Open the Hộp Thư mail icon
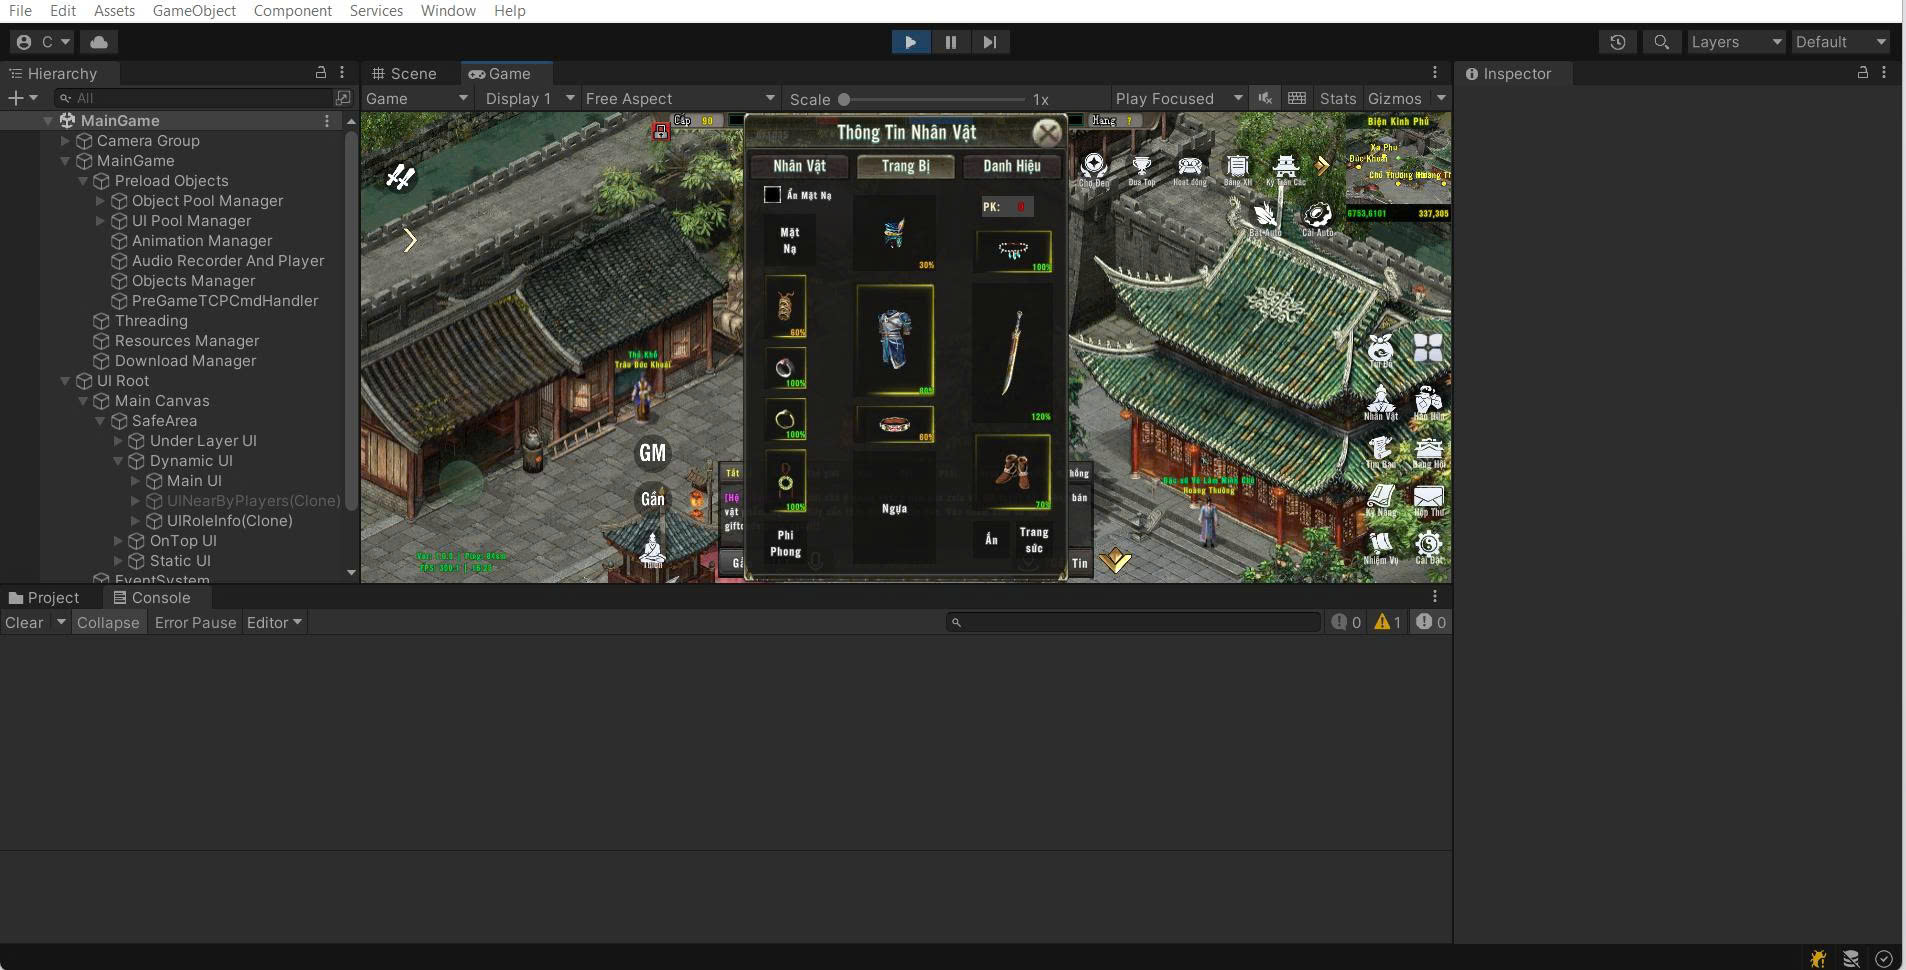The height and width of the screenshot is (970, 1906). pyautogui.click(x=1429, y=499)
